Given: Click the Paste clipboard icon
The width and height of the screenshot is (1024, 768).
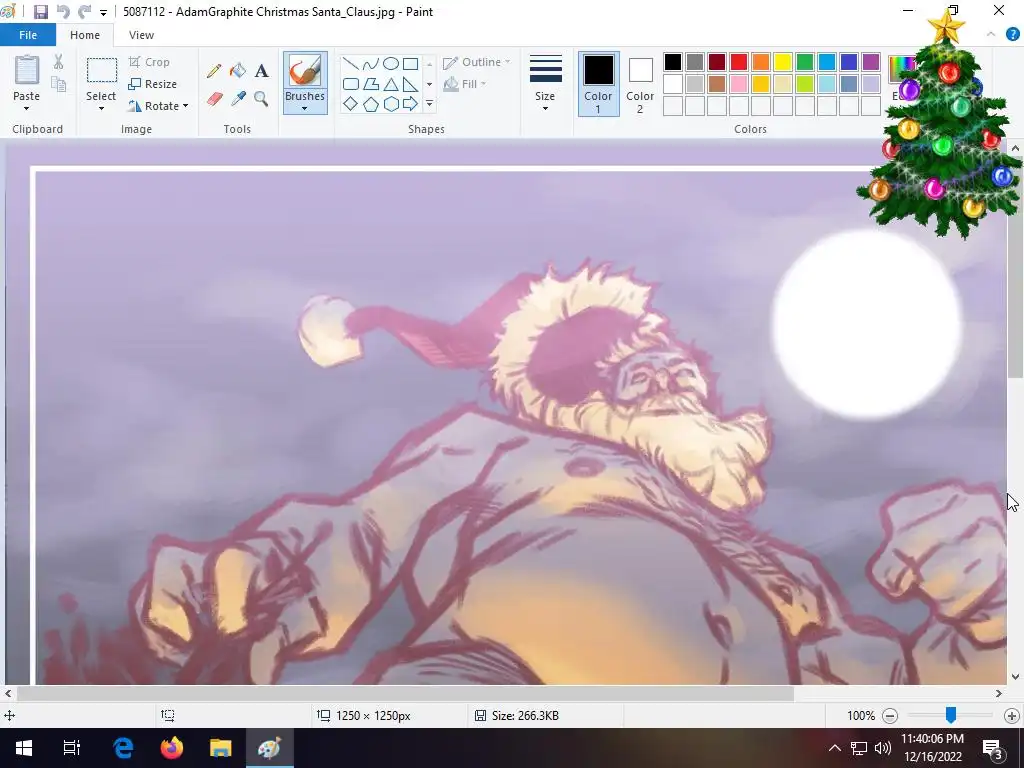Looking at the screenshot, I should (27, 69).
